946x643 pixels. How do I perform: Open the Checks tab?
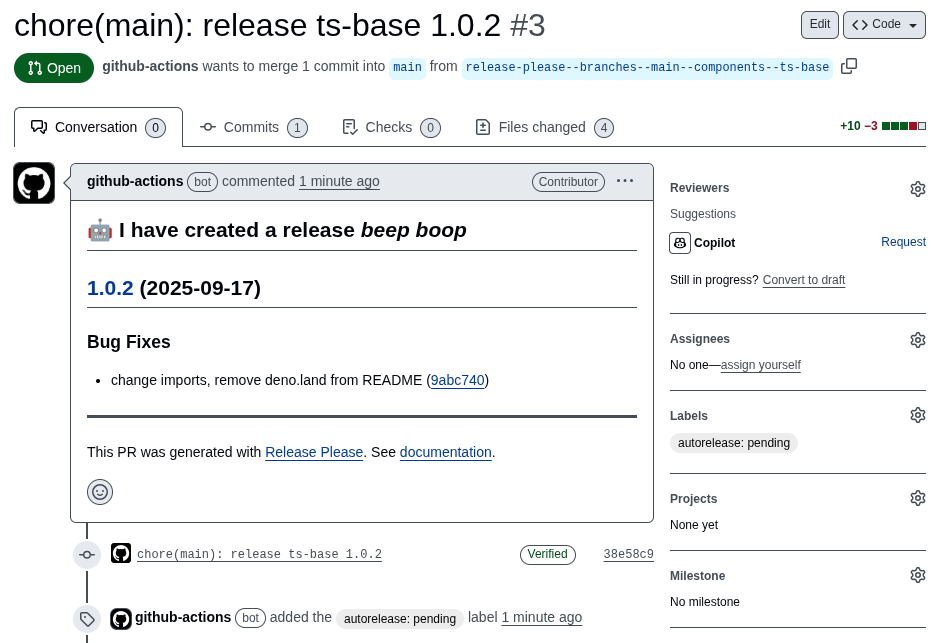[x=390, y=127]
